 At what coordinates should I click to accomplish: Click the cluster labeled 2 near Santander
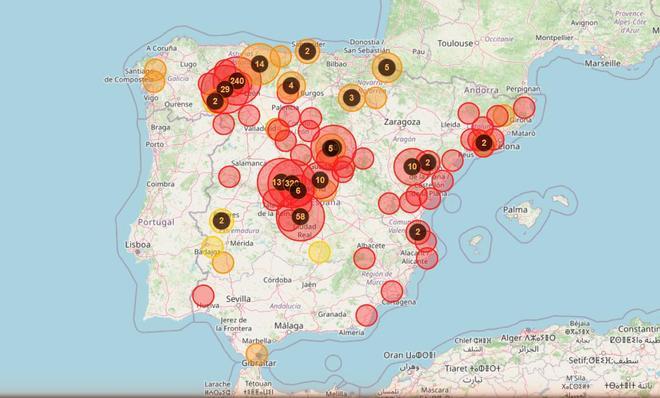click(307, 51)
